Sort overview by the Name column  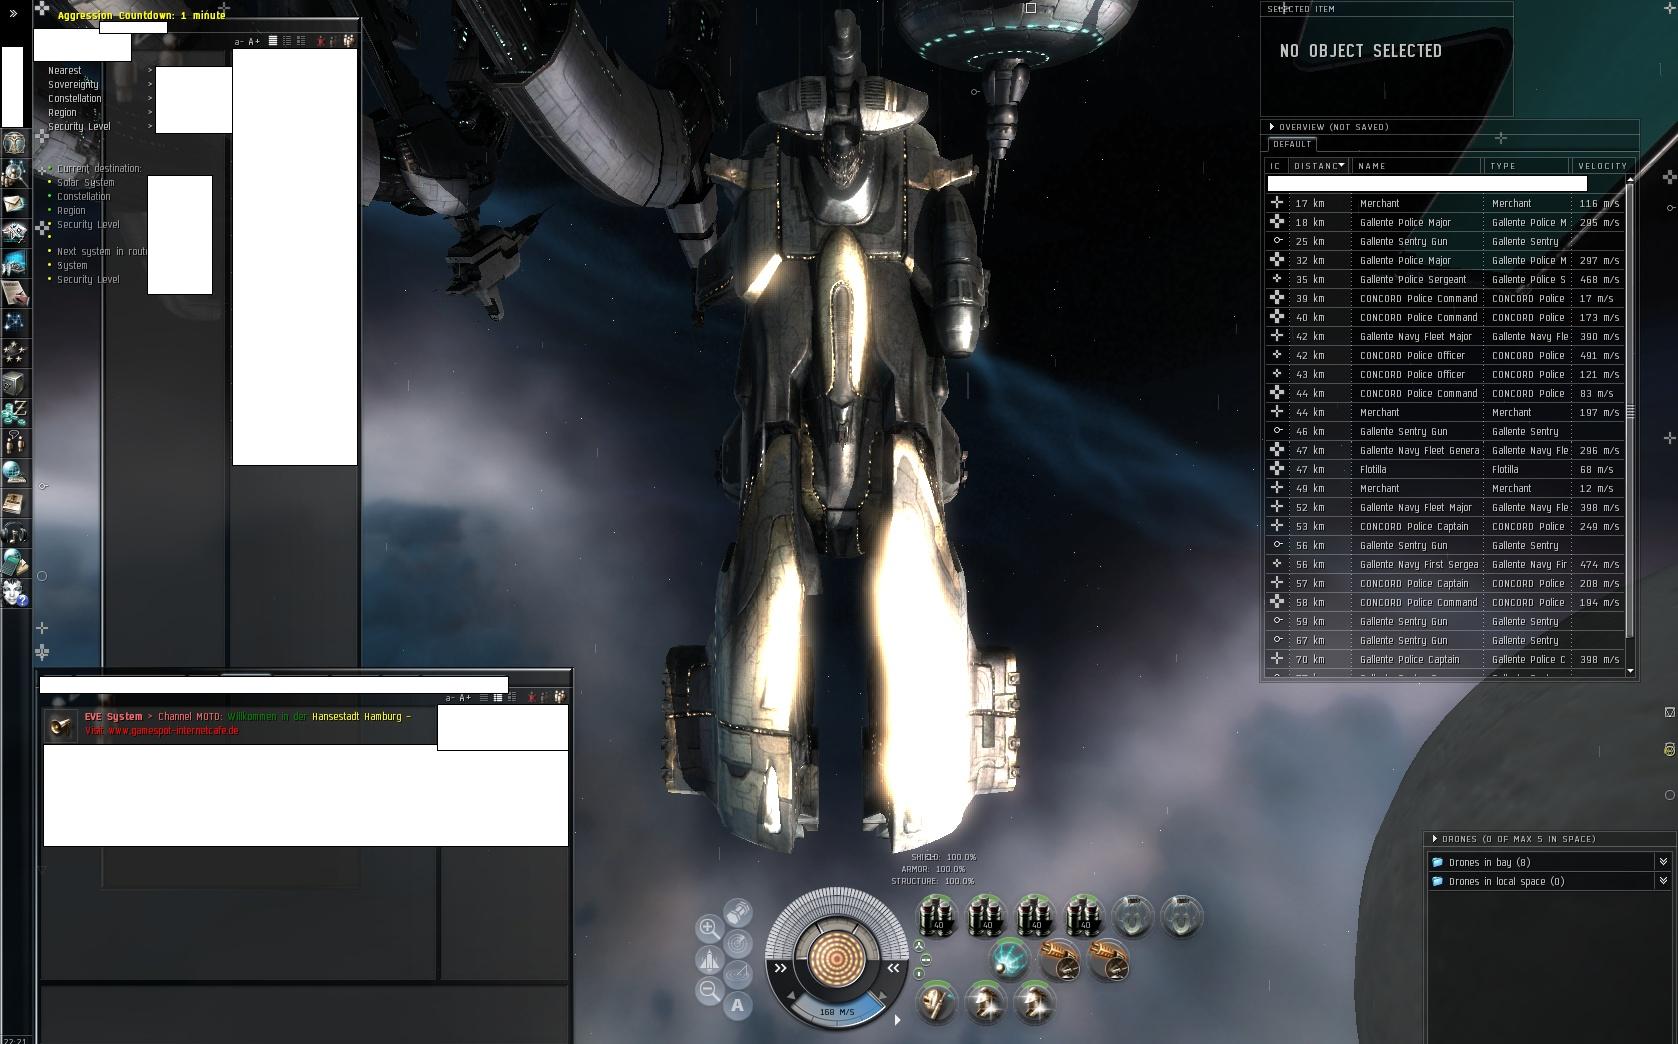(1417, 166)
